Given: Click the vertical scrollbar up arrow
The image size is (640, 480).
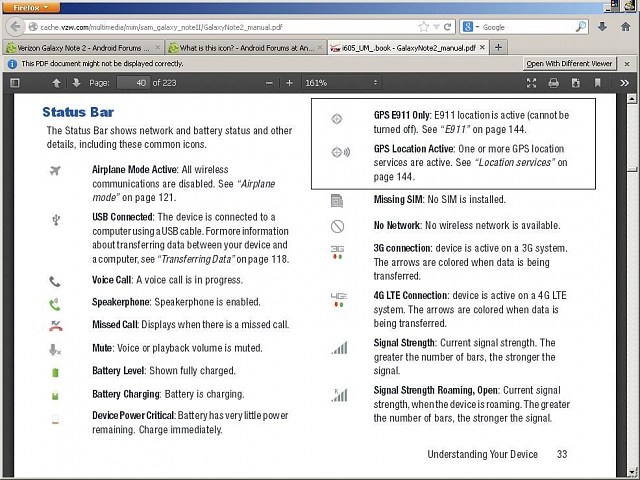Looking at the screenshot, I should (631, 98).
